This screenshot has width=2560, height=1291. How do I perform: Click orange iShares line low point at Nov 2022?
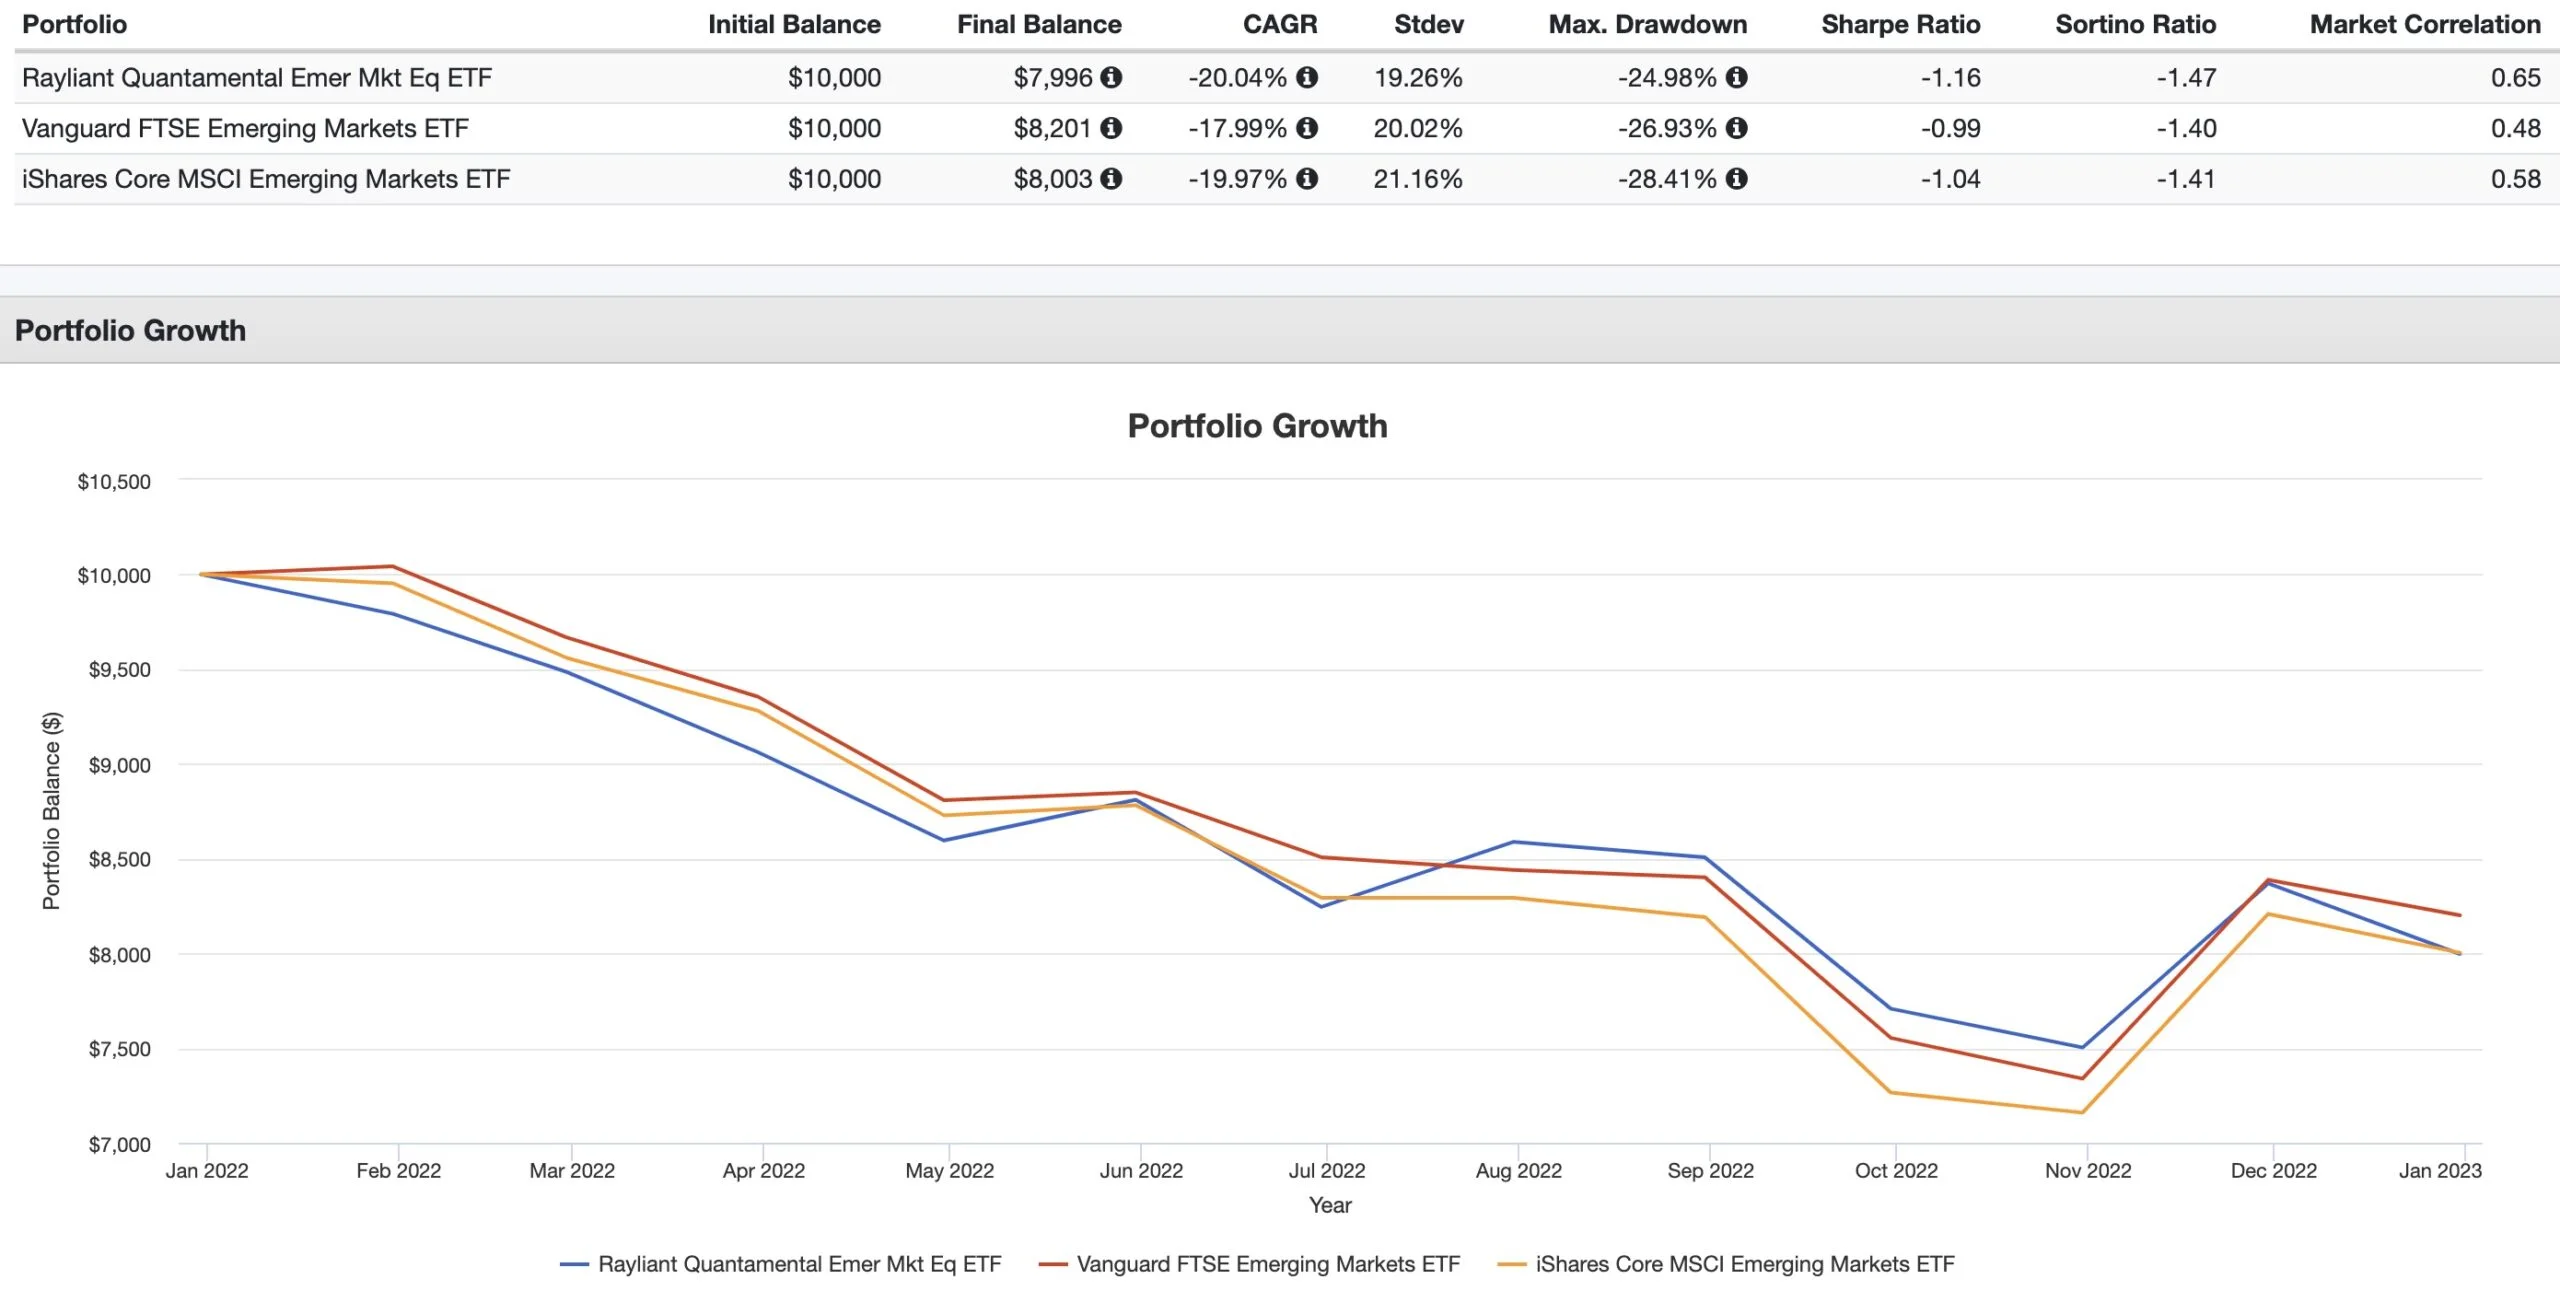point(2082,1112)
